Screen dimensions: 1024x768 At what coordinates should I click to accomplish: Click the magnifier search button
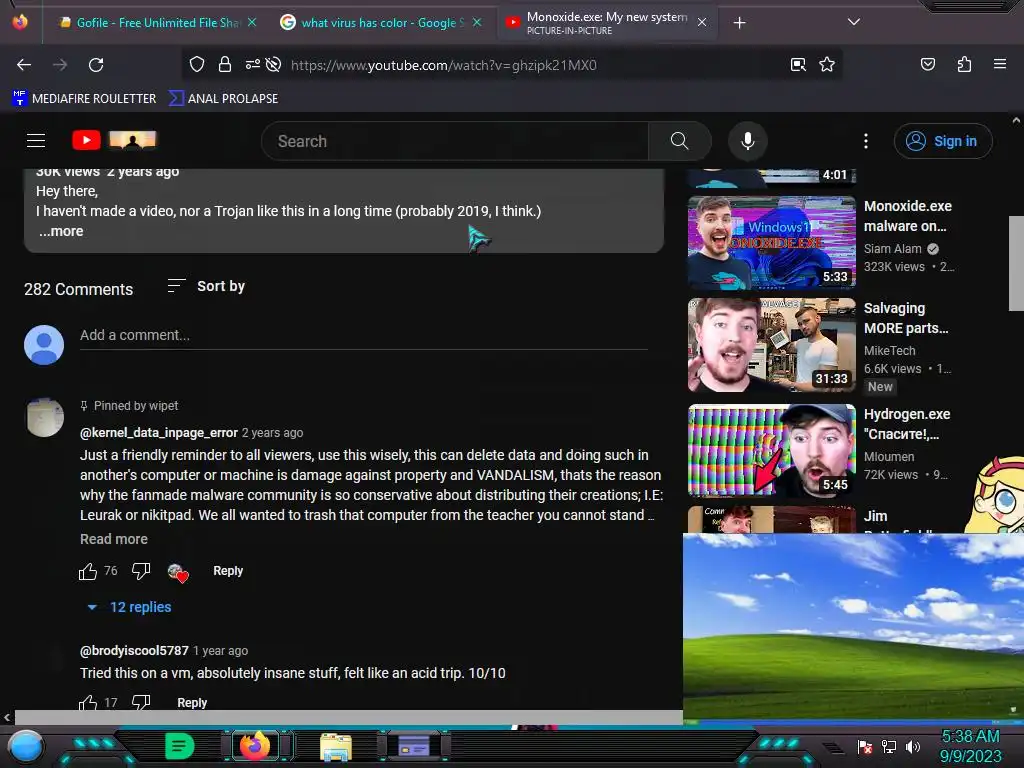[679, 141]
